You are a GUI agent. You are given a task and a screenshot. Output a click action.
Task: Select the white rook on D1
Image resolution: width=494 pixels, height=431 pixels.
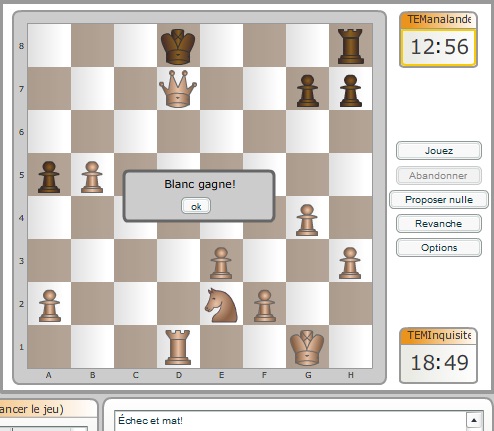click(x=178, y=347)
